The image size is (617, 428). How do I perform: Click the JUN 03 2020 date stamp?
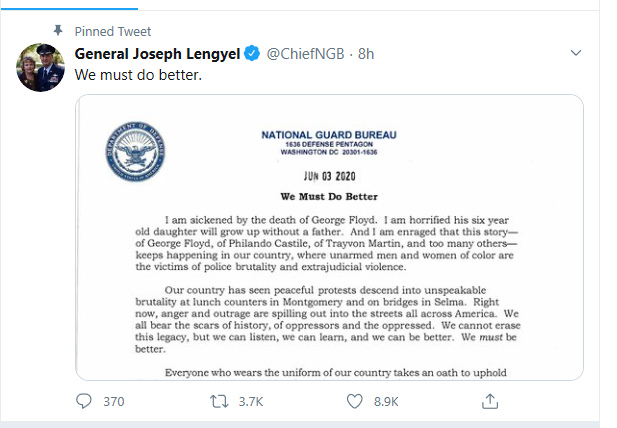[x=329, y=172]
